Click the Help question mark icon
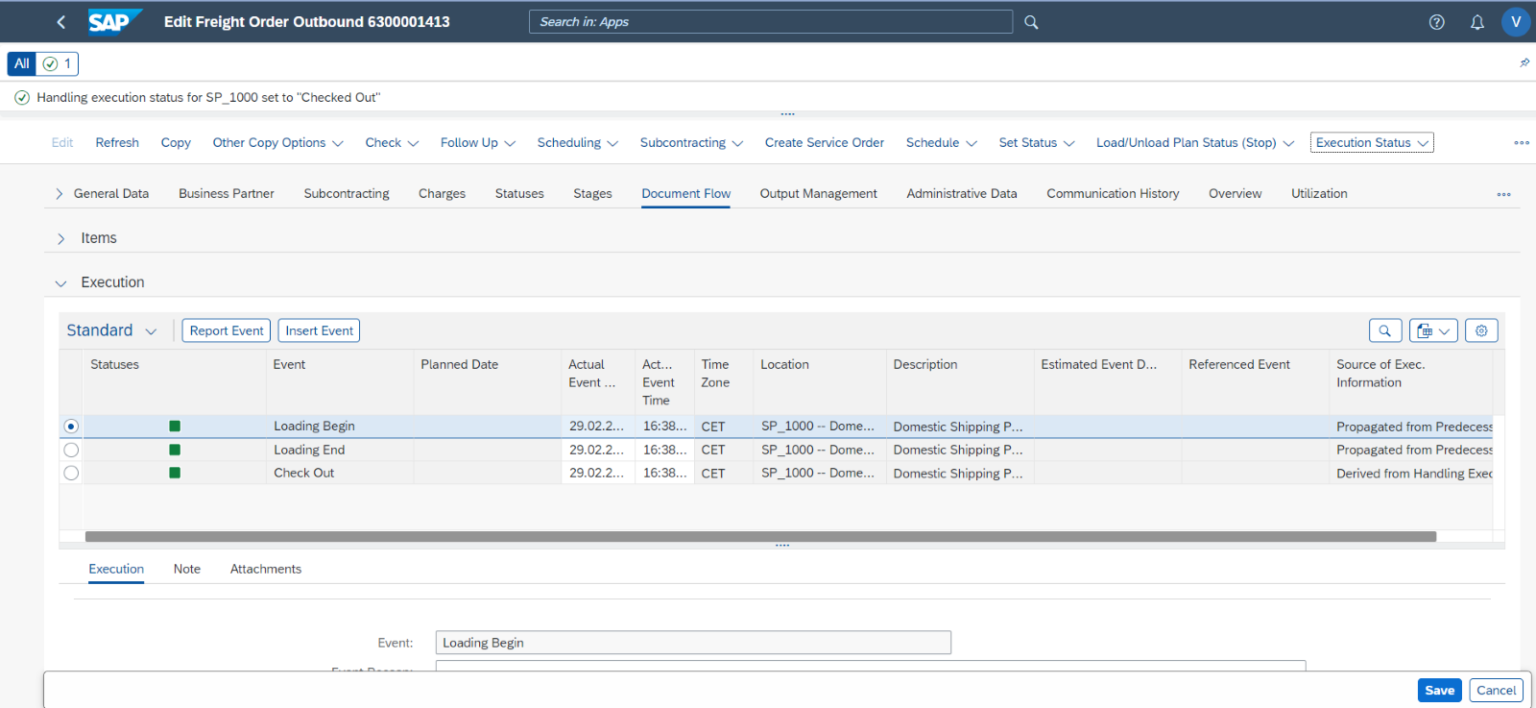Image resolution: width=1536 pixels, height=708 pixels. point(1436,21)
